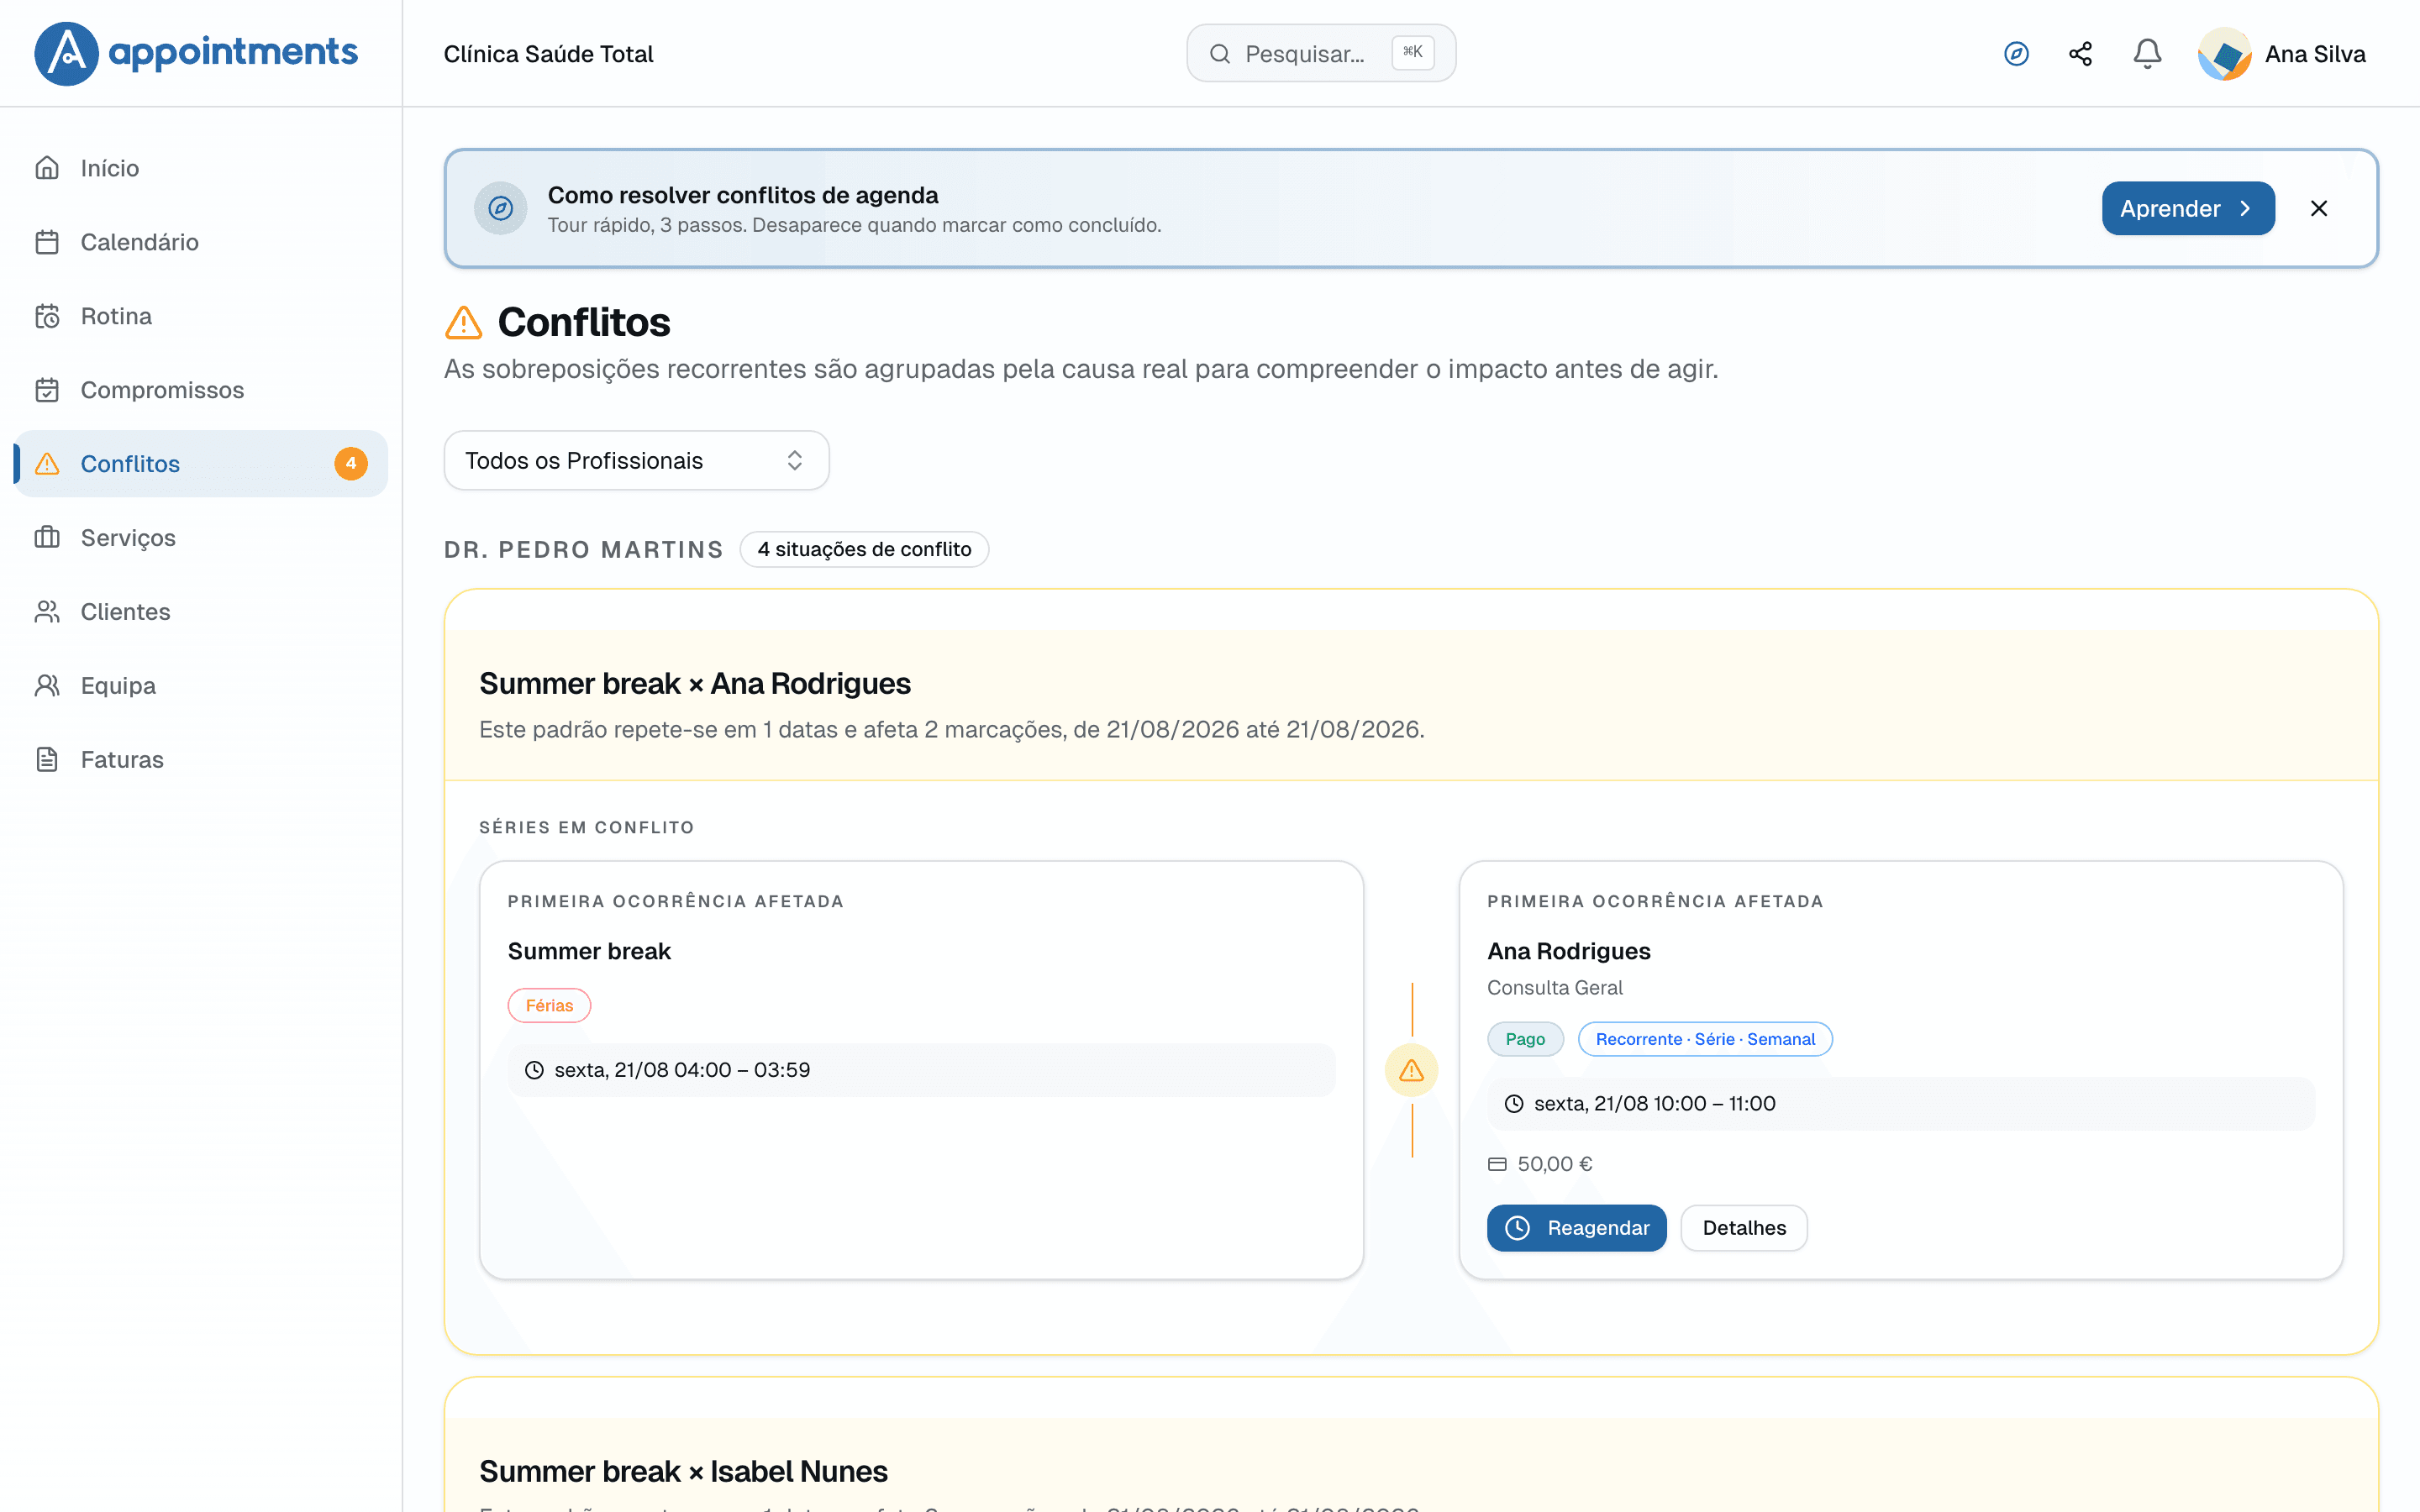Screen dimensions: 2420x1512
Task: Click the Rotina calendar-clock icon
Action: (47, 316)
